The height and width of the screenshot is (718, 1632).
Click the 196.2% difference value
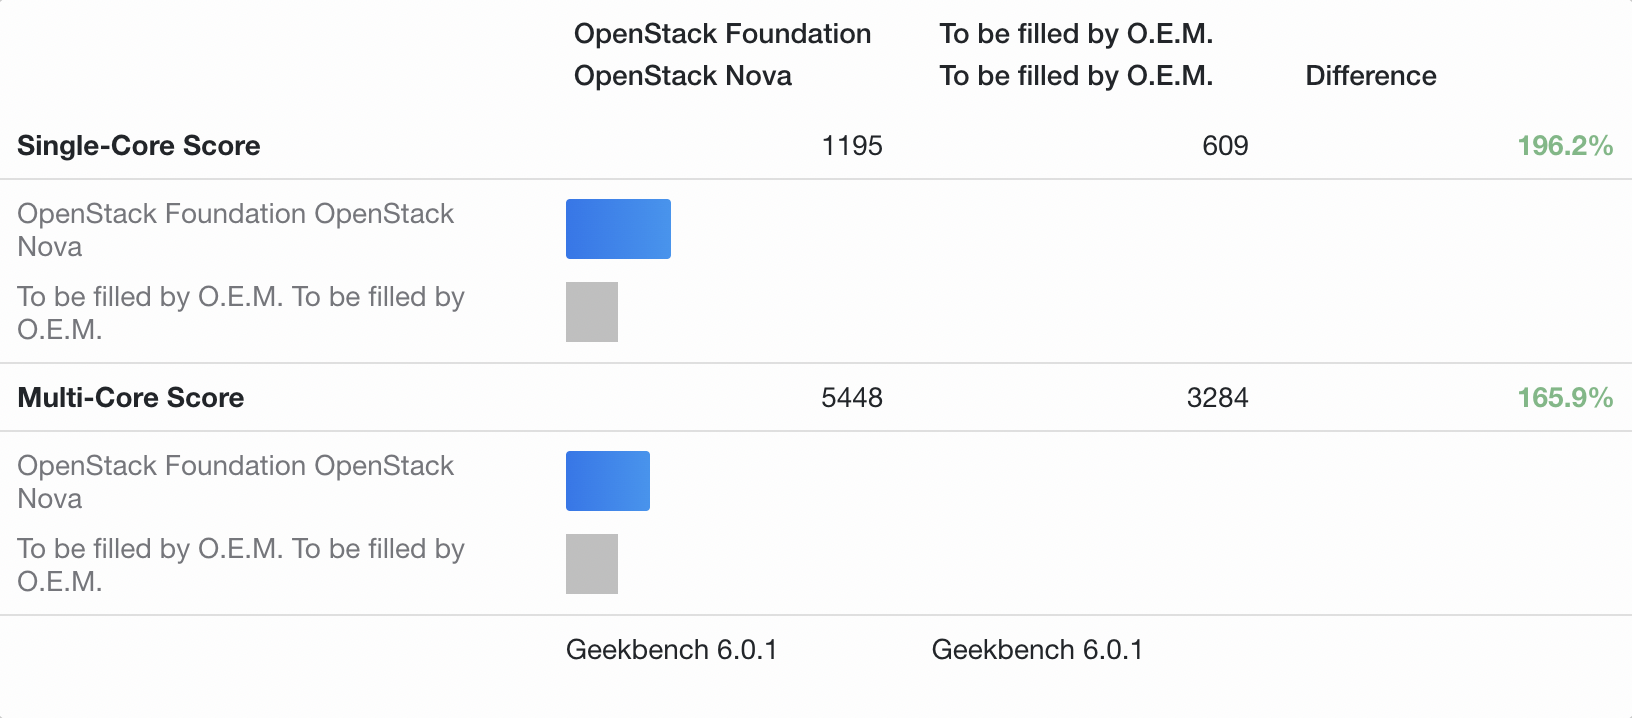(1565, 146)
